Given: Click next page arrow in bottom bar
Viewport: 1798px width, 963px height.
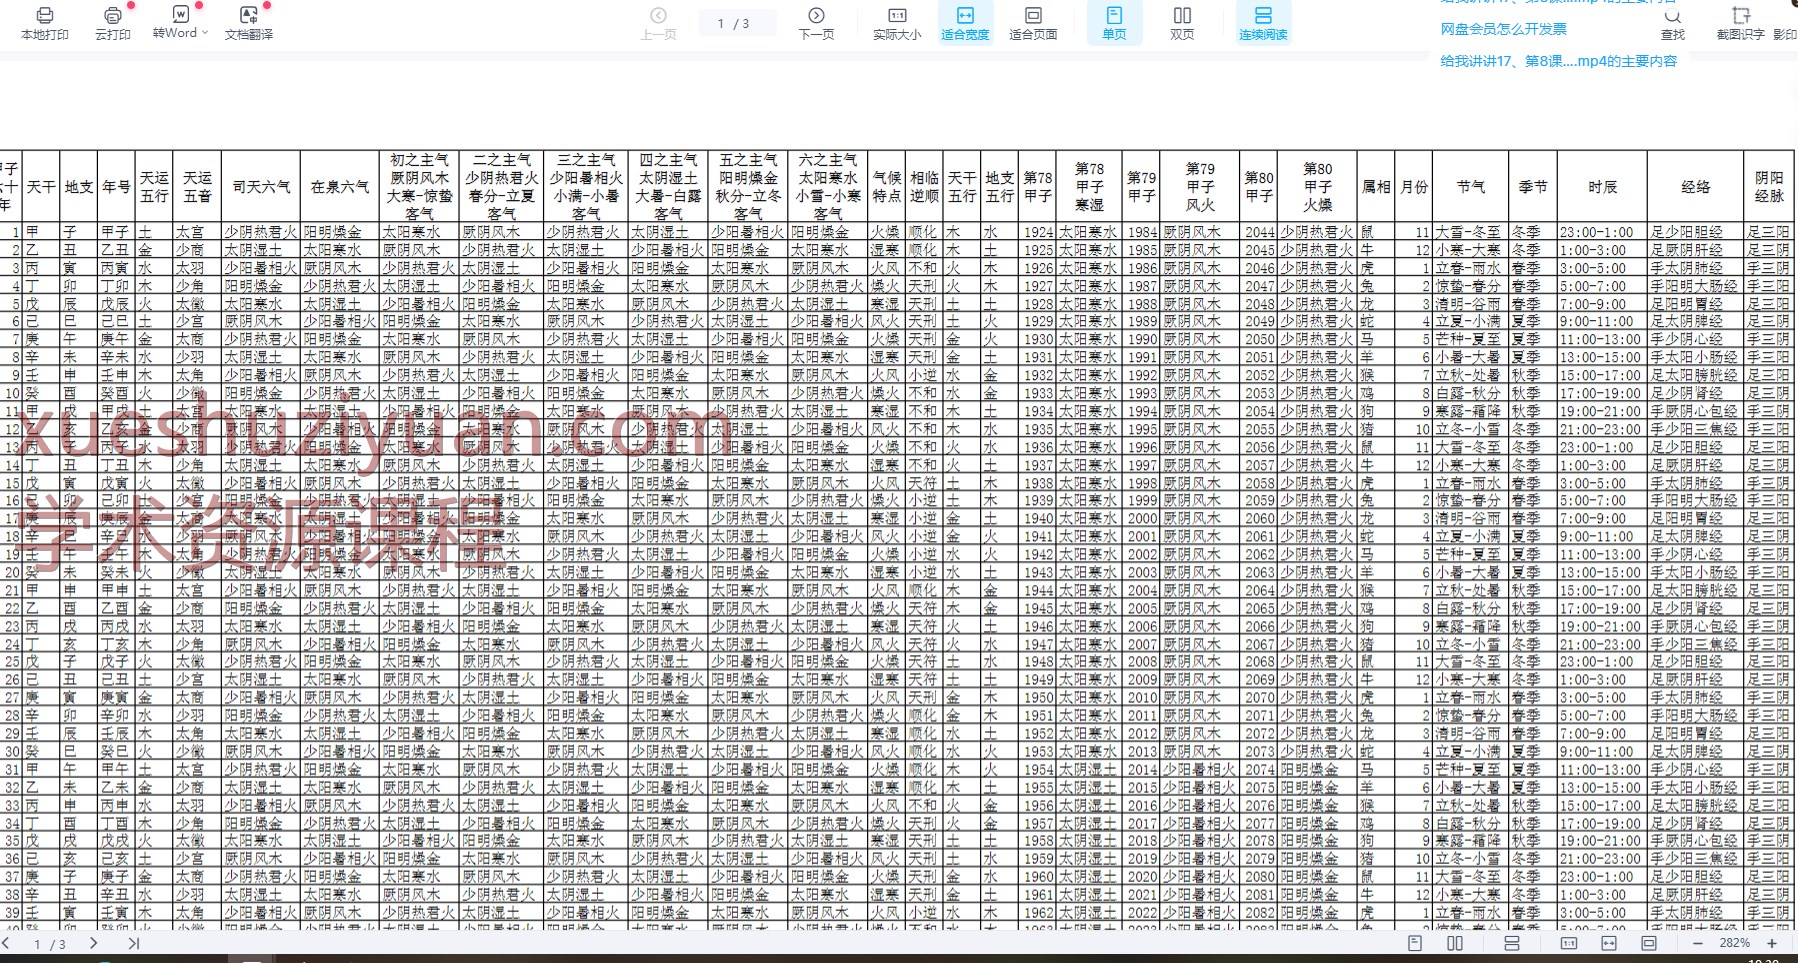Looking at the screenshot, I should (x=93, y=943).
